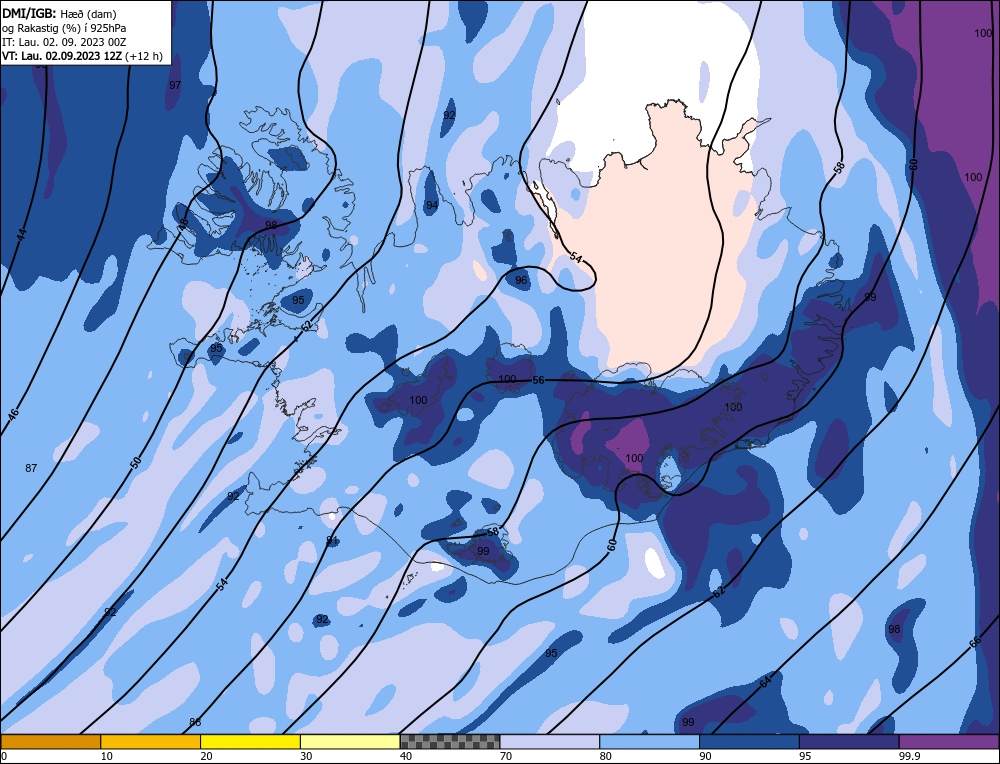The image size is (1000, 764).
Task: Click the humidity value '91'
Action: [x=332, y=541]
